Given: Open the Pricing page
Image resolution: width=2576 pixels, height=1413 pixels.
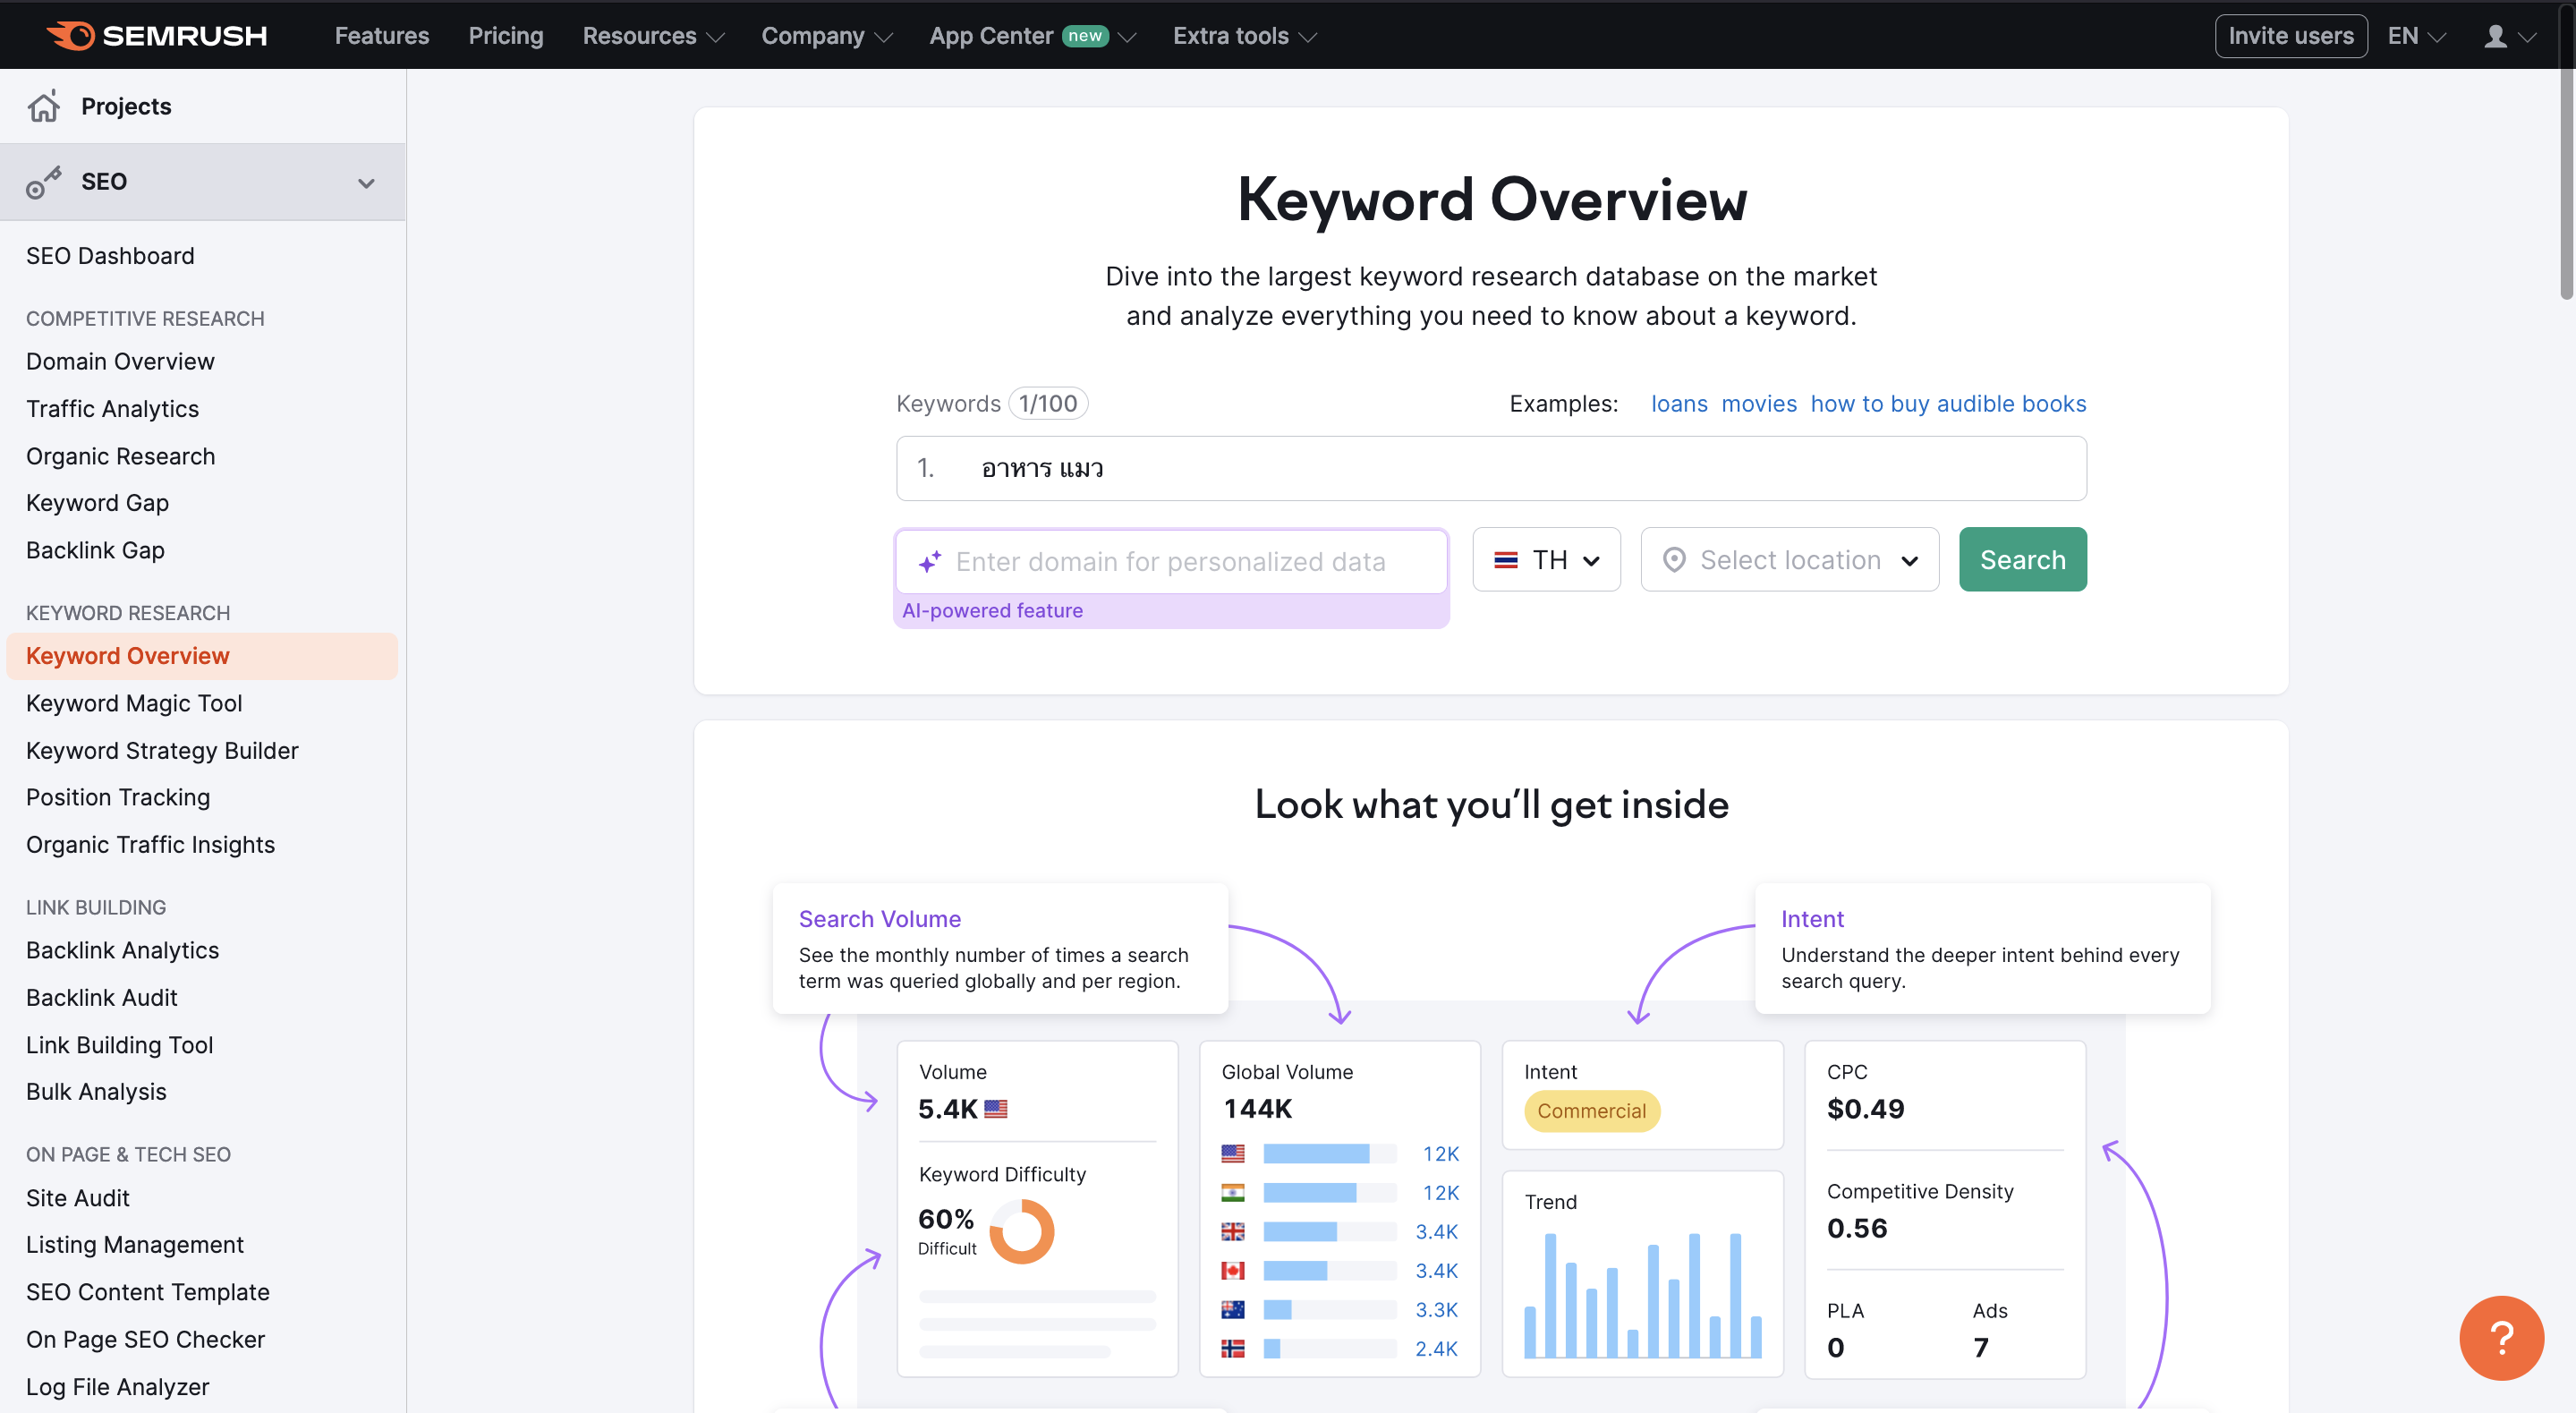Looking at the screenshot, I should 506,36.
